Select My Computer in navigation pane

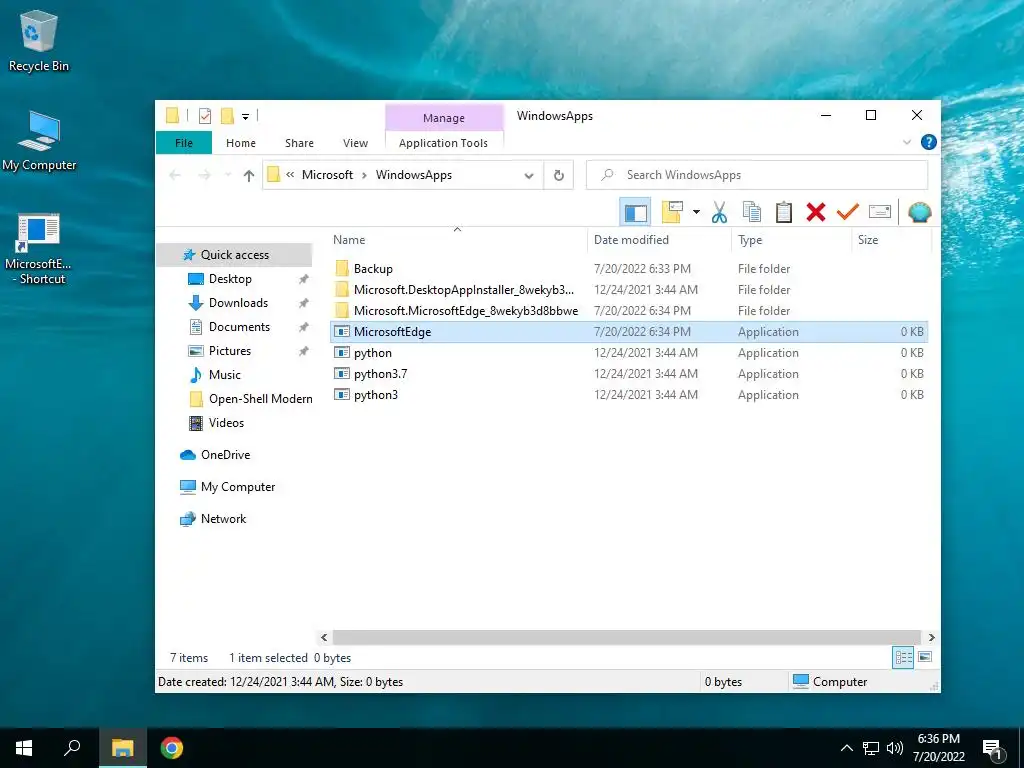point(238,487)
